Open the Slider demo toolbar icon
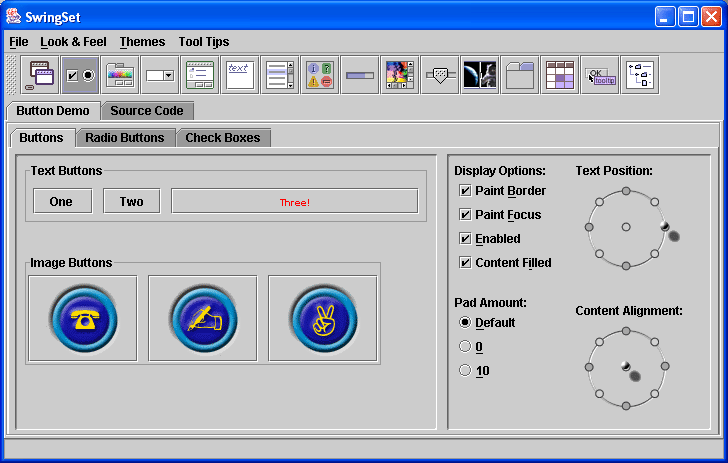 (x=440, y=75)
